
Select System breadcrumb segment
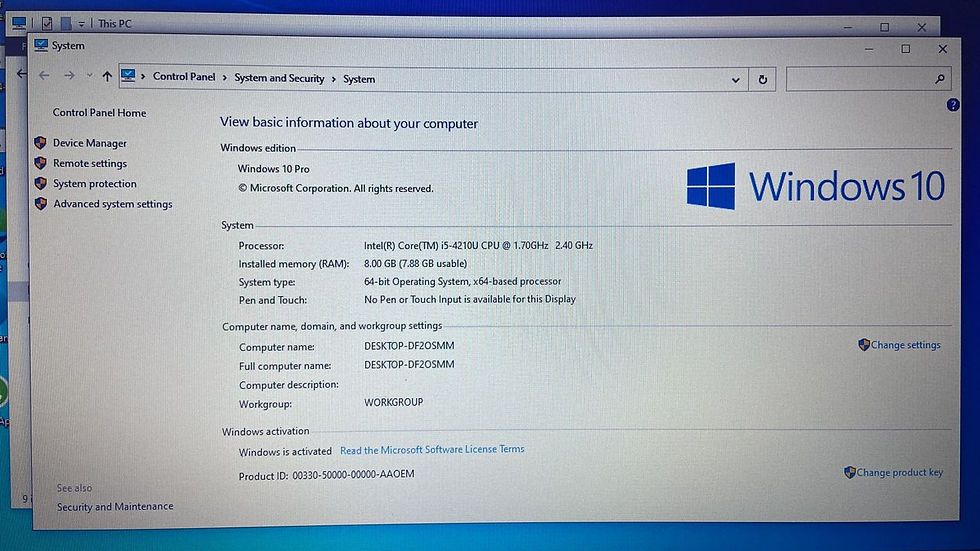pyautogui.click(x=359, y=79)
